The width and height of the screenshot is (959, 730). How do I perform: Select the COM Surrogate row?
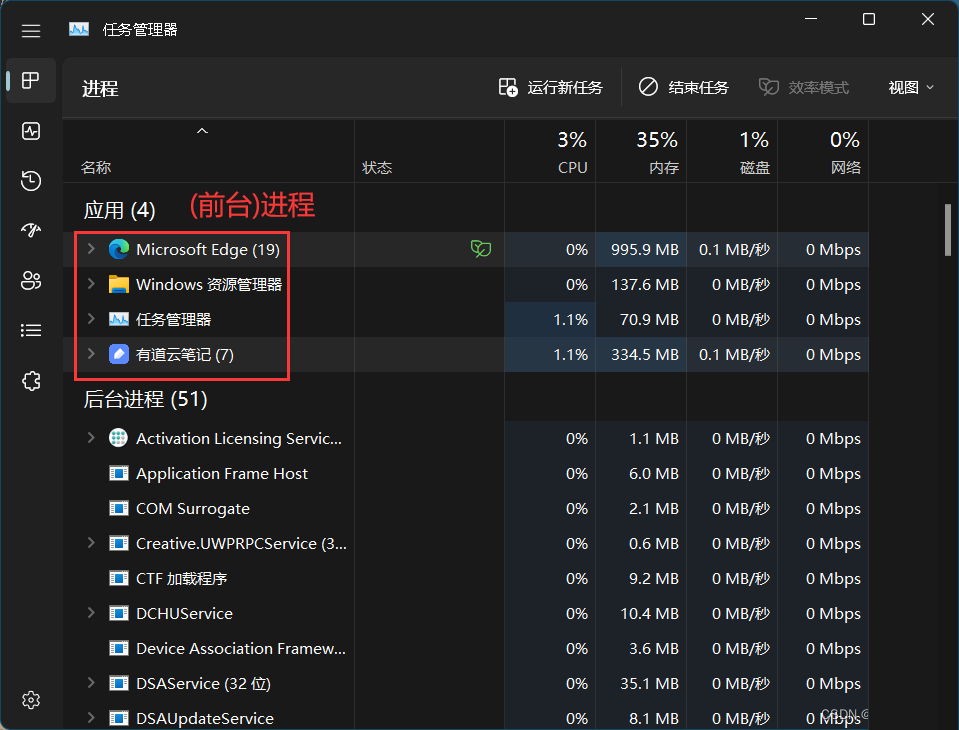pyautogui.click(x=465, y=508)
